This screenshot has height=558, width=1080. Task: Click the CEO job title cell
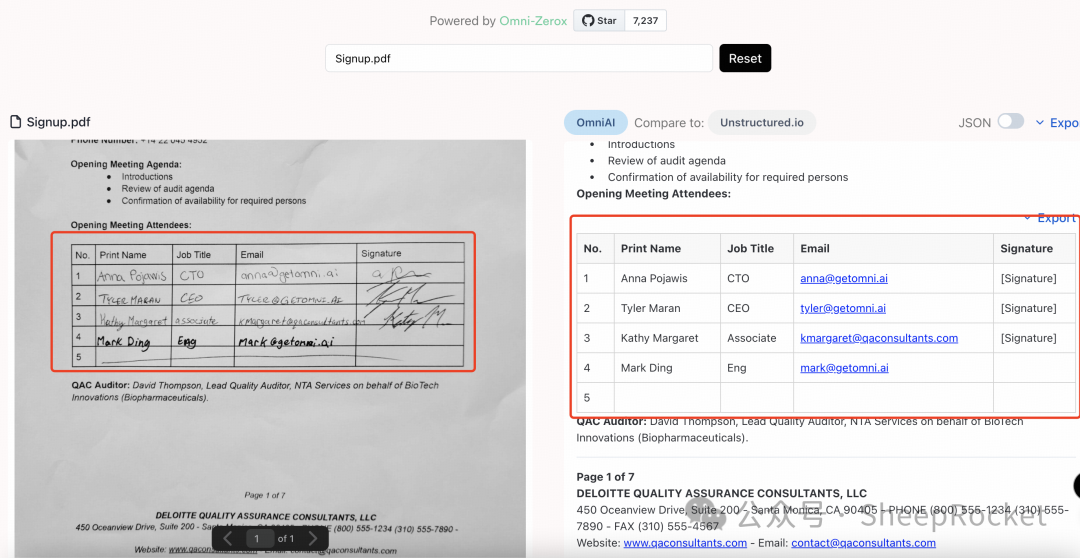pyautogui.click(x=757, y=308)
